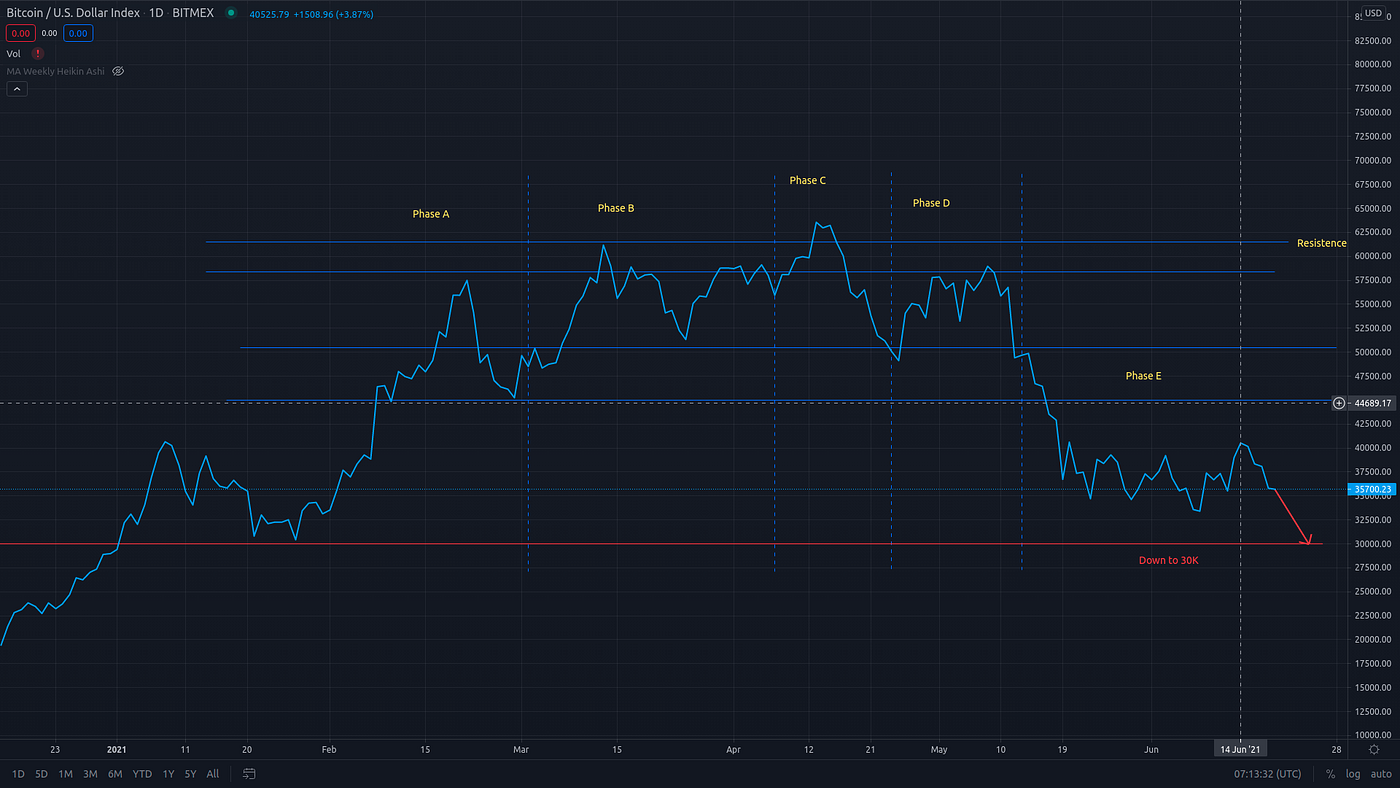Screen dimensions: 1400x788
Task: Collapse the indicator legend with the chevron
Action: 16,89
